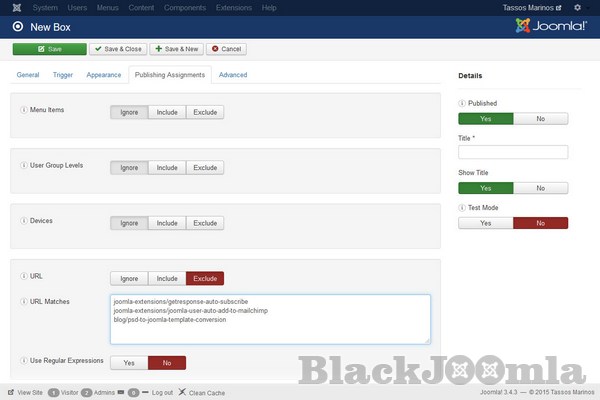The image size is (600, 400).
Task: Open the Tassos Marinos user dropdown
Action: point(530,8)
